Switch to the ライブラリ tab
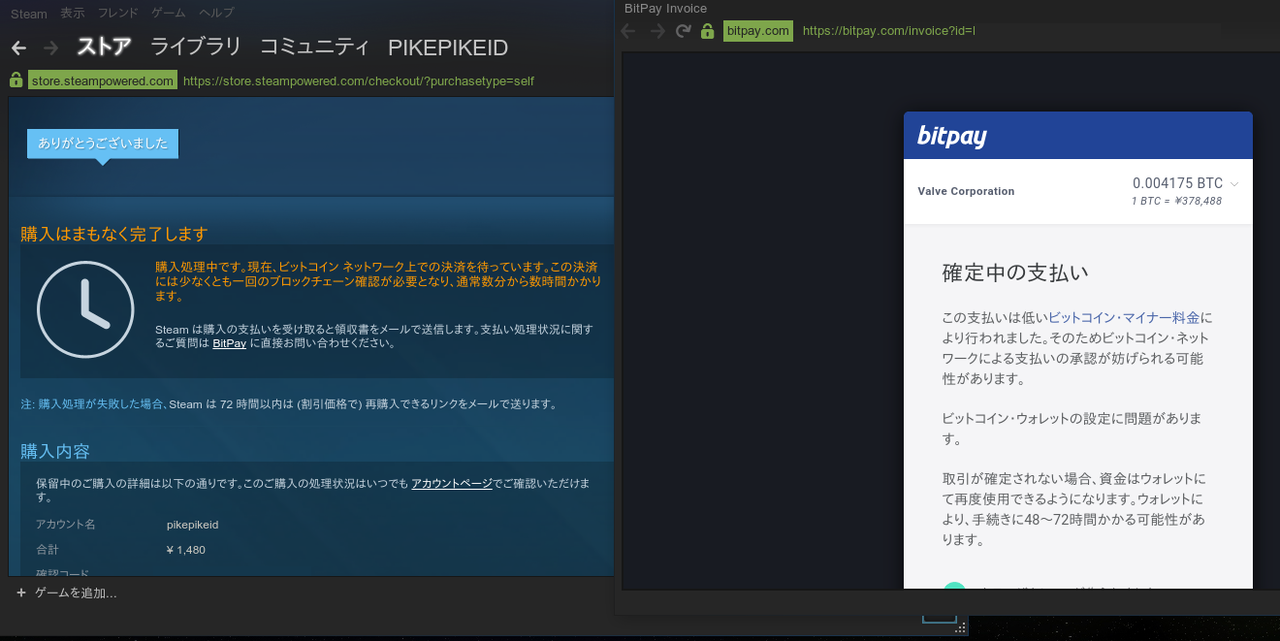1280x641 pixels. [x=196, y=47]
